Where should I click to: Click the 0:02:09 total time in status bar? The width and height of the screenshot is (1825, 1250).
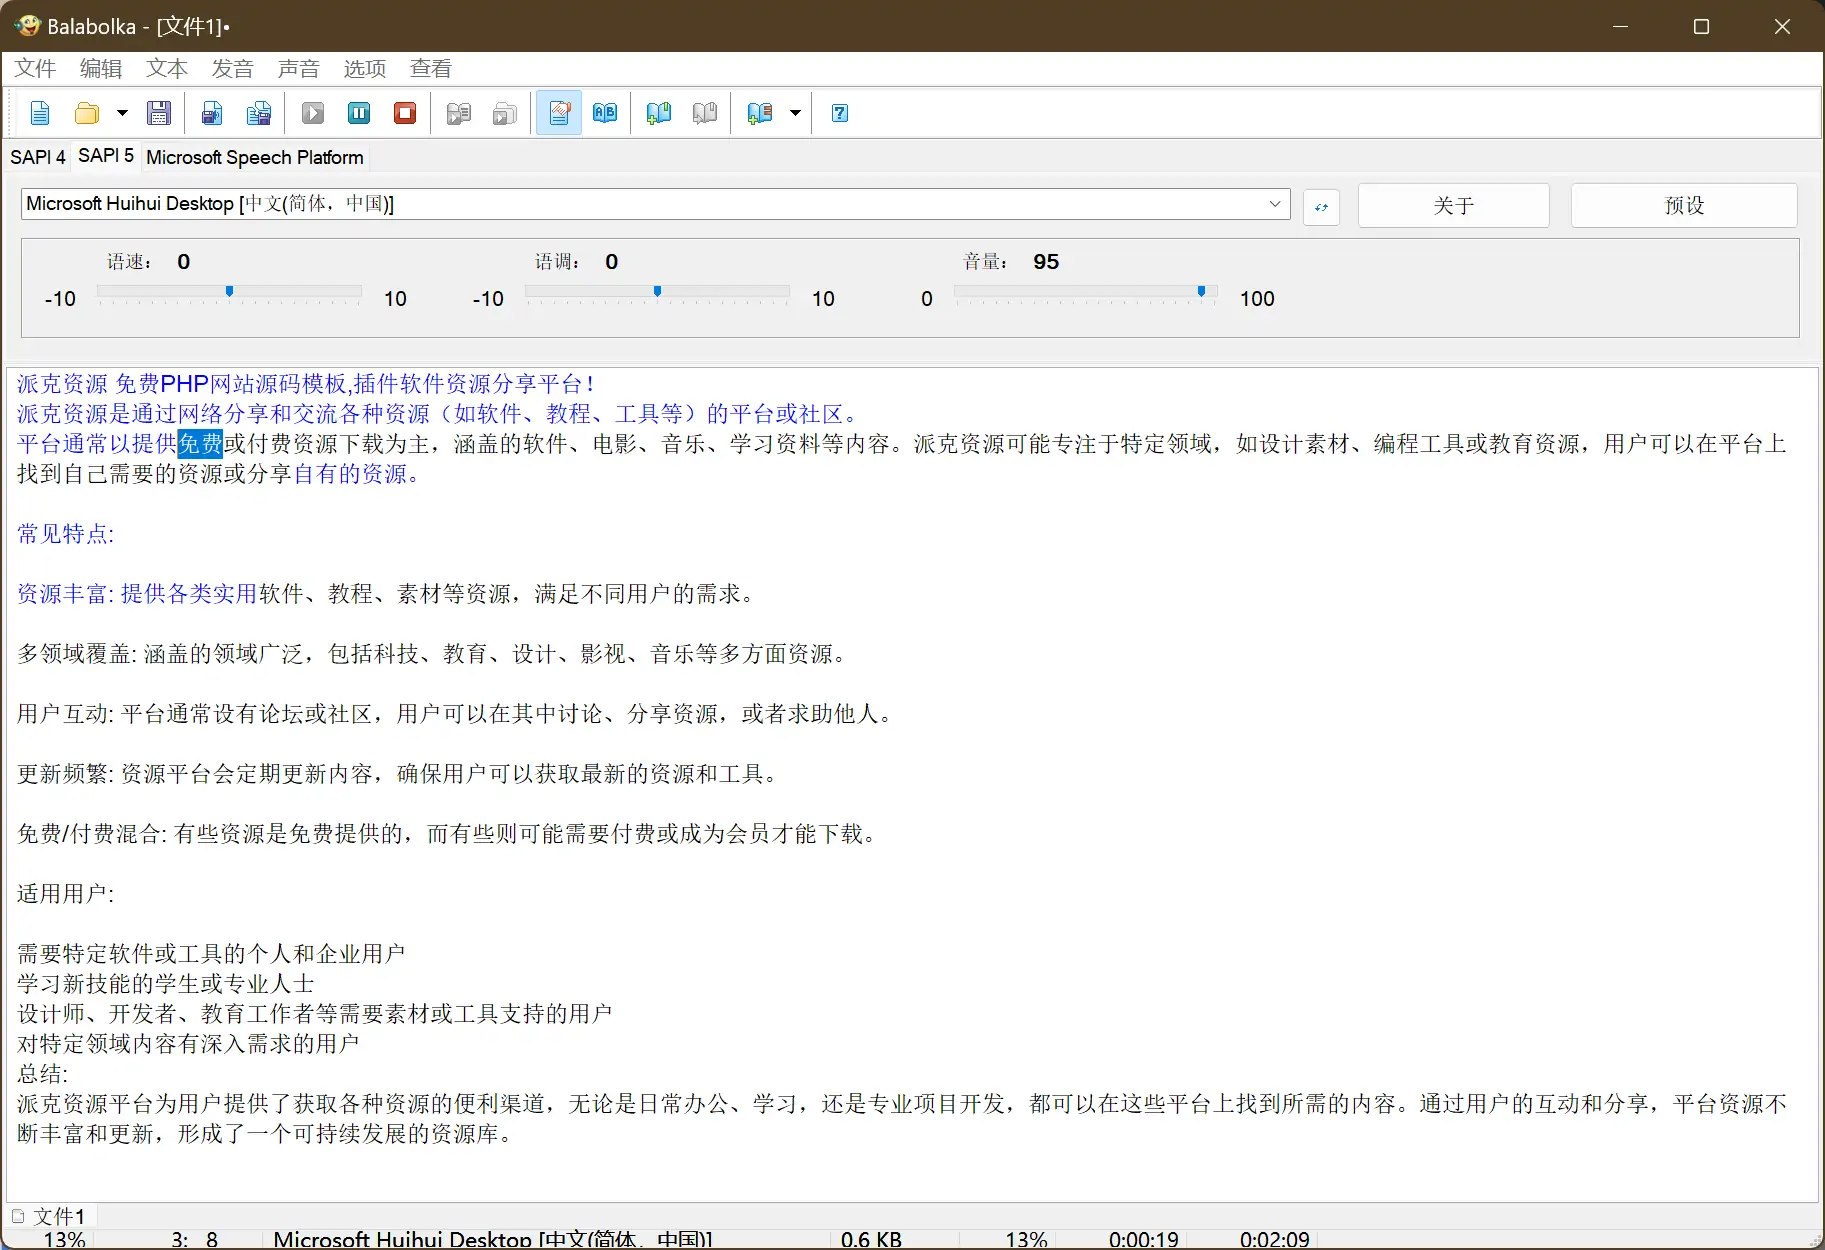pyautogui.click(x=1274, y=1239)
